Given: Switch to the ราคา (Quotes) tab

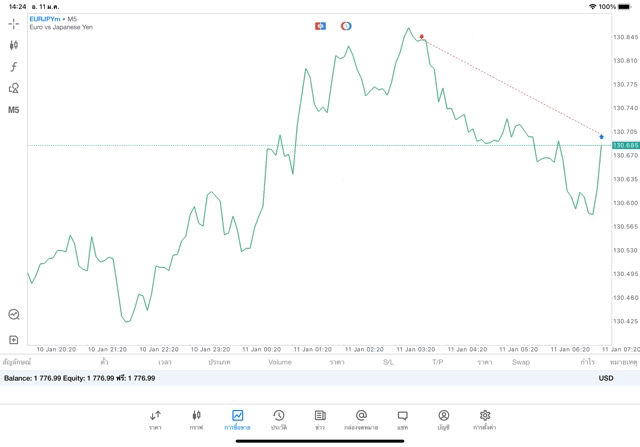Looking at the screenshot, I should click(155, 419).
